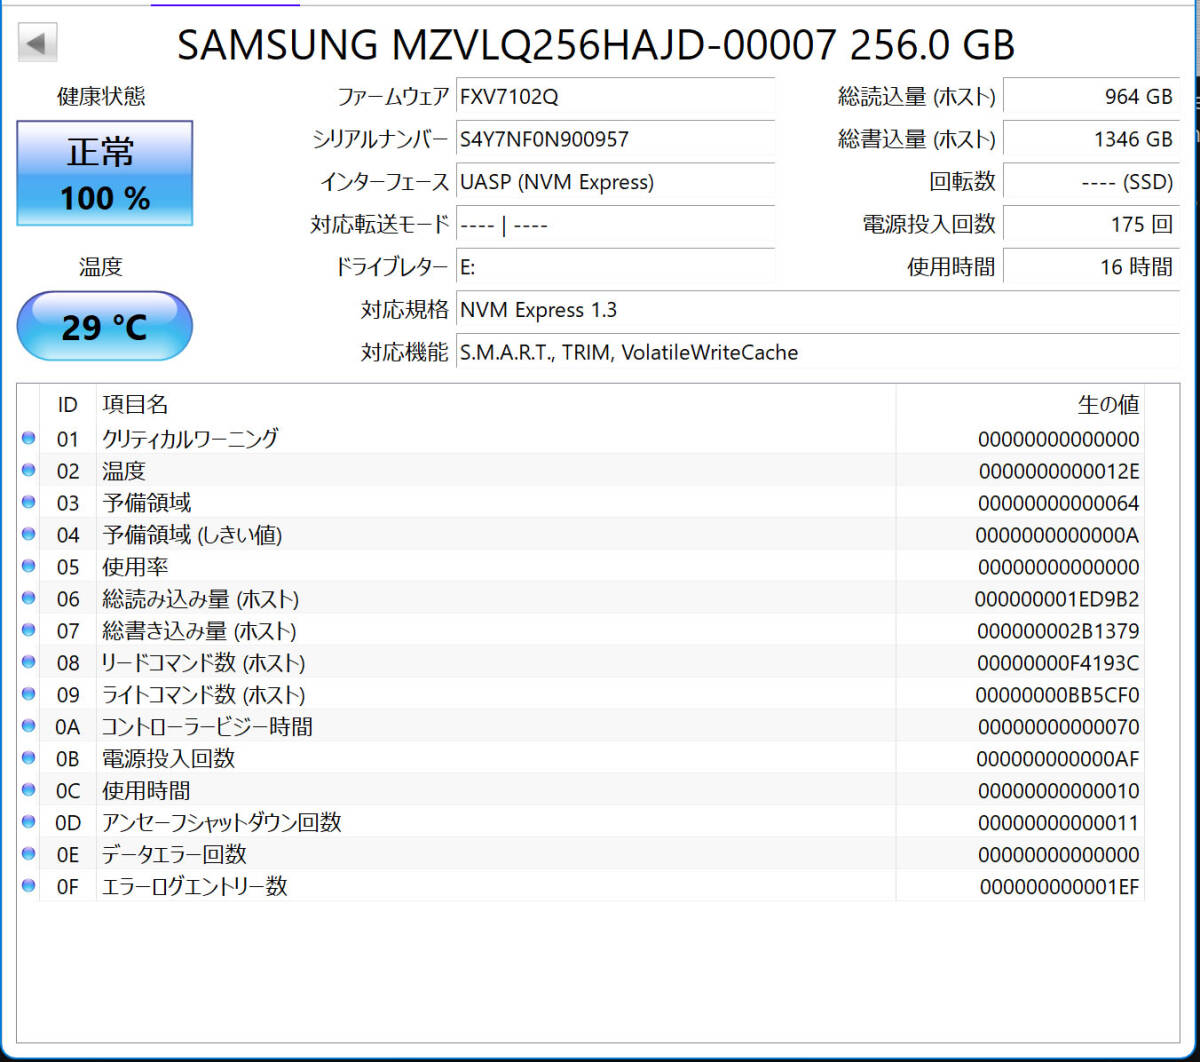1200x1062 pixels.
Task: Click status dot for ID 06 row
Action: click(x=28, y=598)
